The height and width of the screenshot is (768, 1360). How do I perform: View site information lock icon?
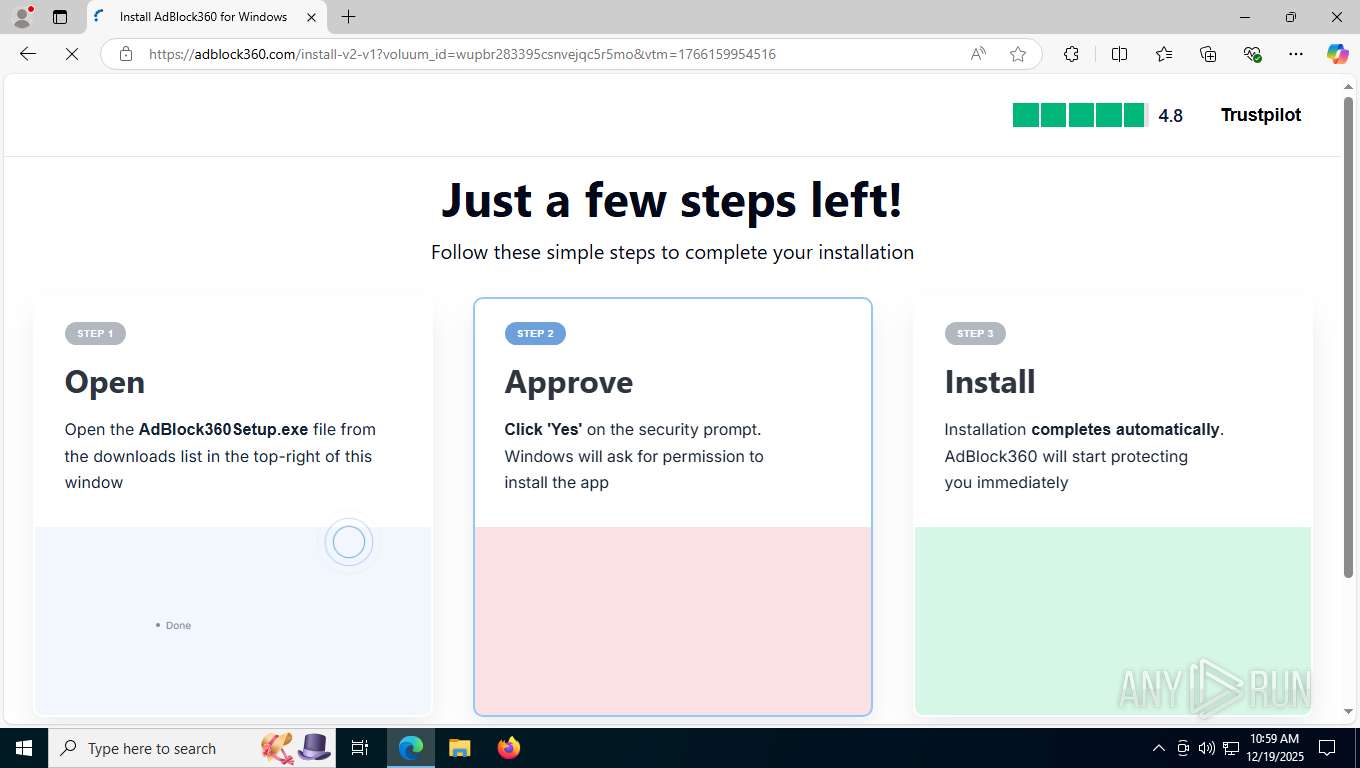(x=126, y=54)
